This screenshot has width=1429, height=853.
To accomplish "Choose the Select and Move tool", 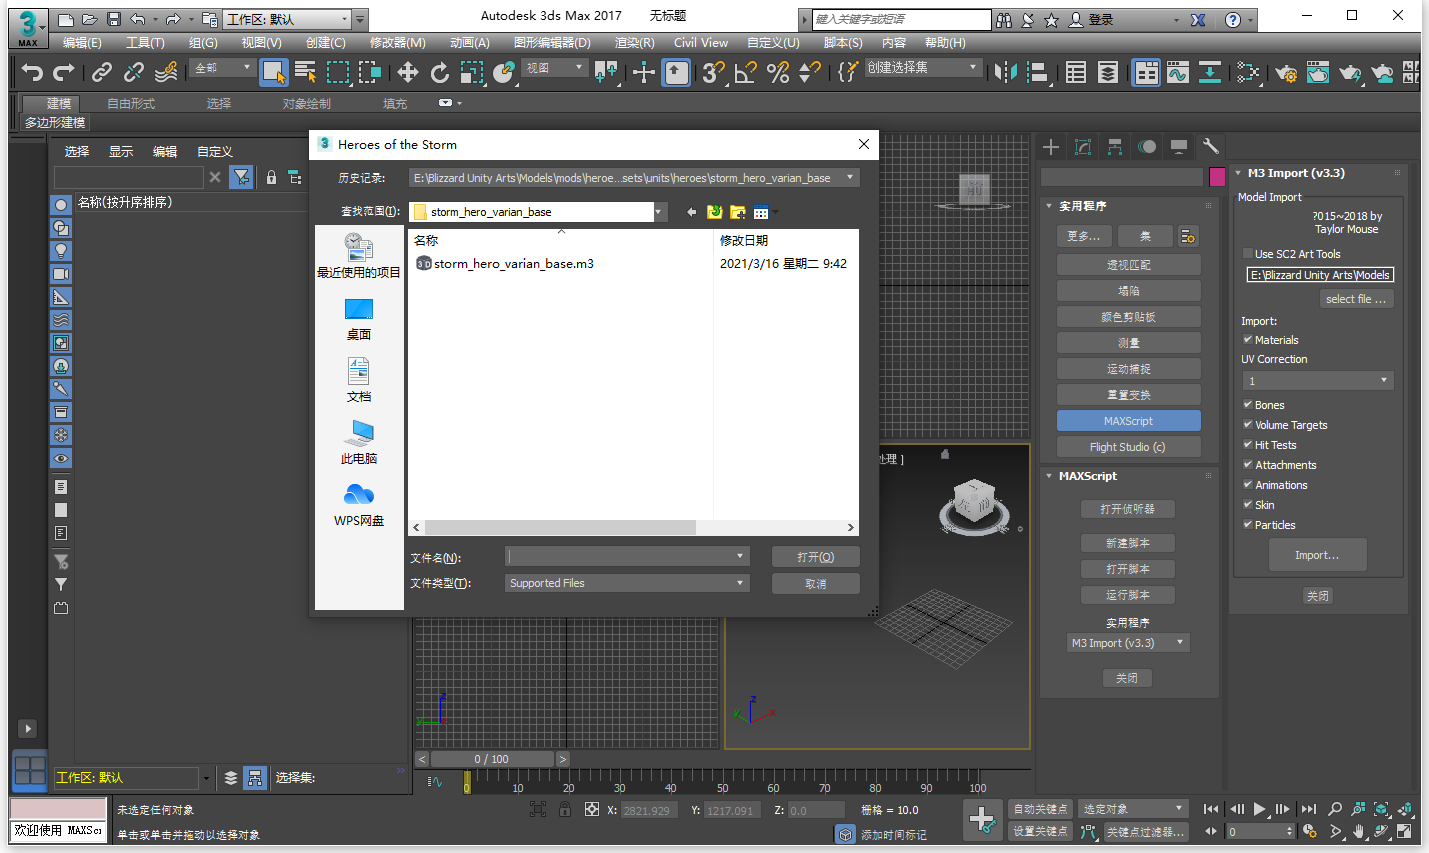I will click(407, 72).
